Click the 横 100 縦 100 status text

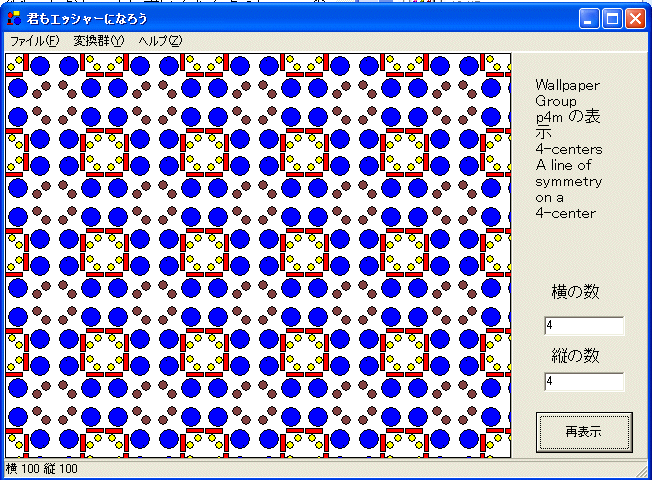(42, 469)
